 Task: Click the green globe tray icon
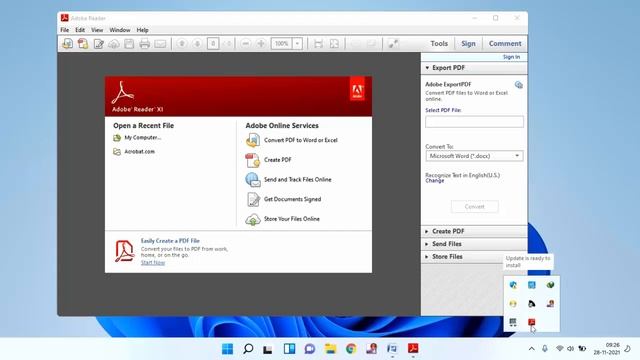pyautogui.click(x=550, y=285)
